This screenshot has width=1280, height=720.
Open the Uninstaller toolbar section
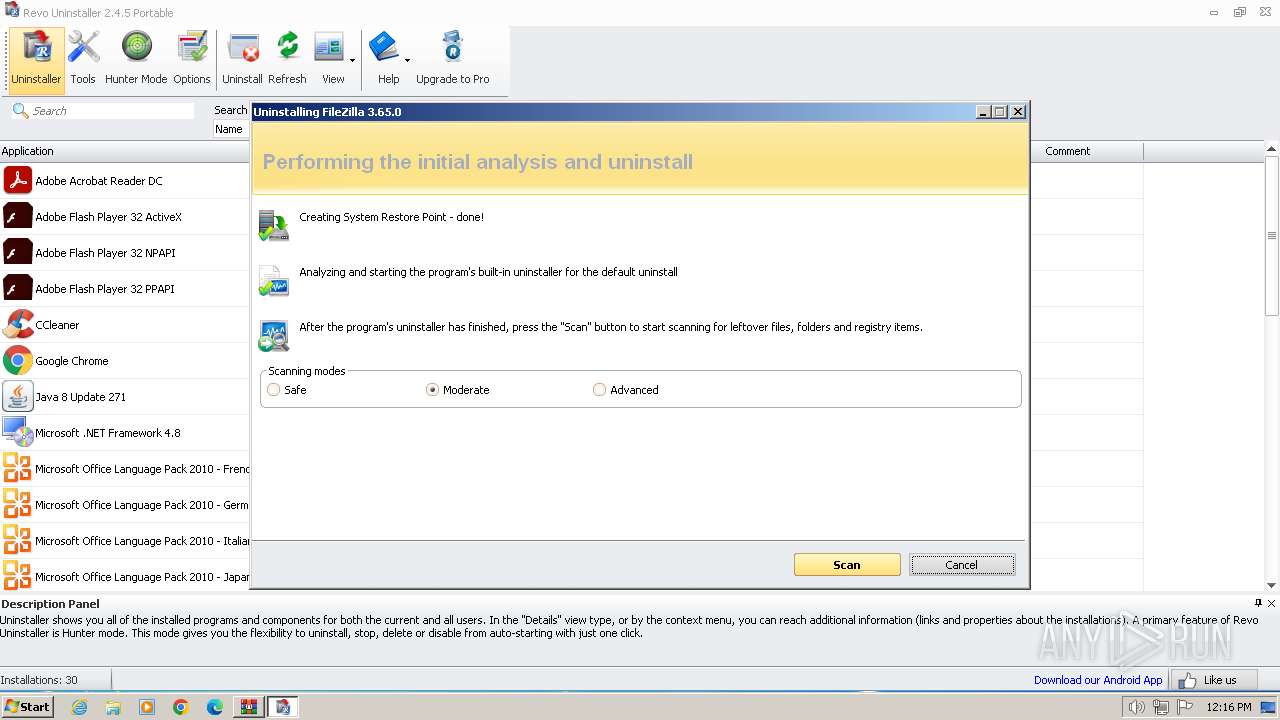click(x=36, y=59)
